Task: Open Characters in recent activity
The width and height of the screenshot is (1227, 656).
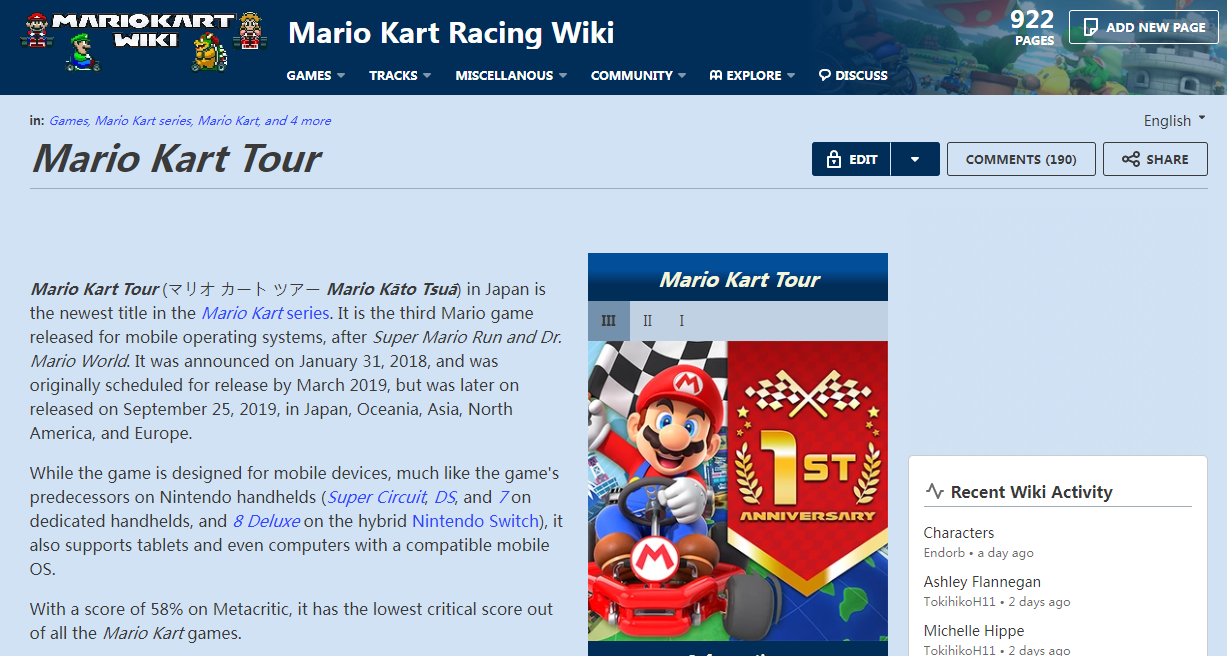Action: click(x=959, y=533)
